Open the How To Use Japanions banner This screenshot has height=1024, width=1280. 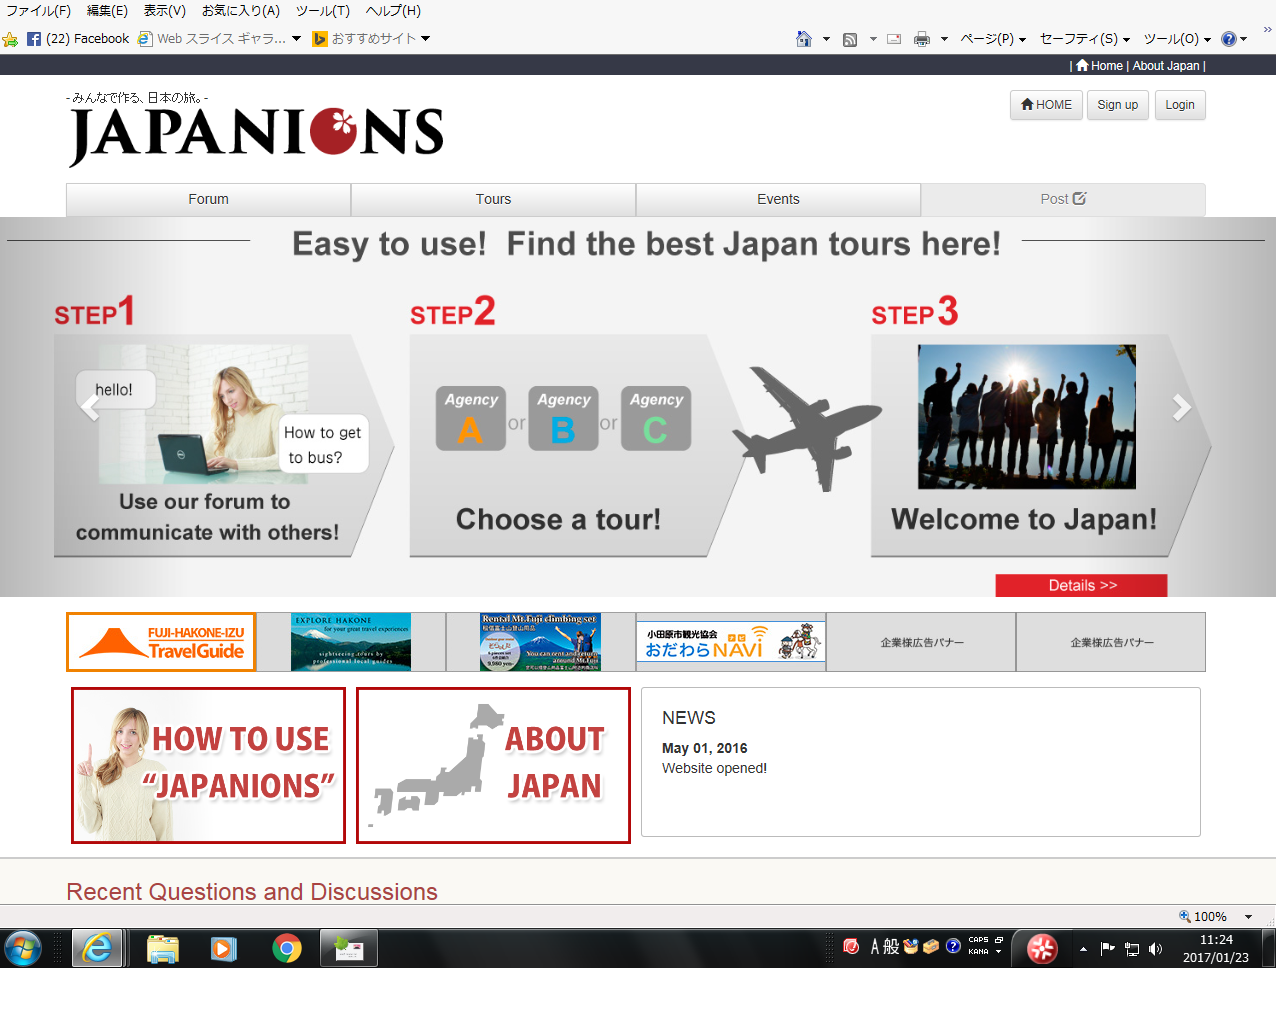[x=208, y=766]
